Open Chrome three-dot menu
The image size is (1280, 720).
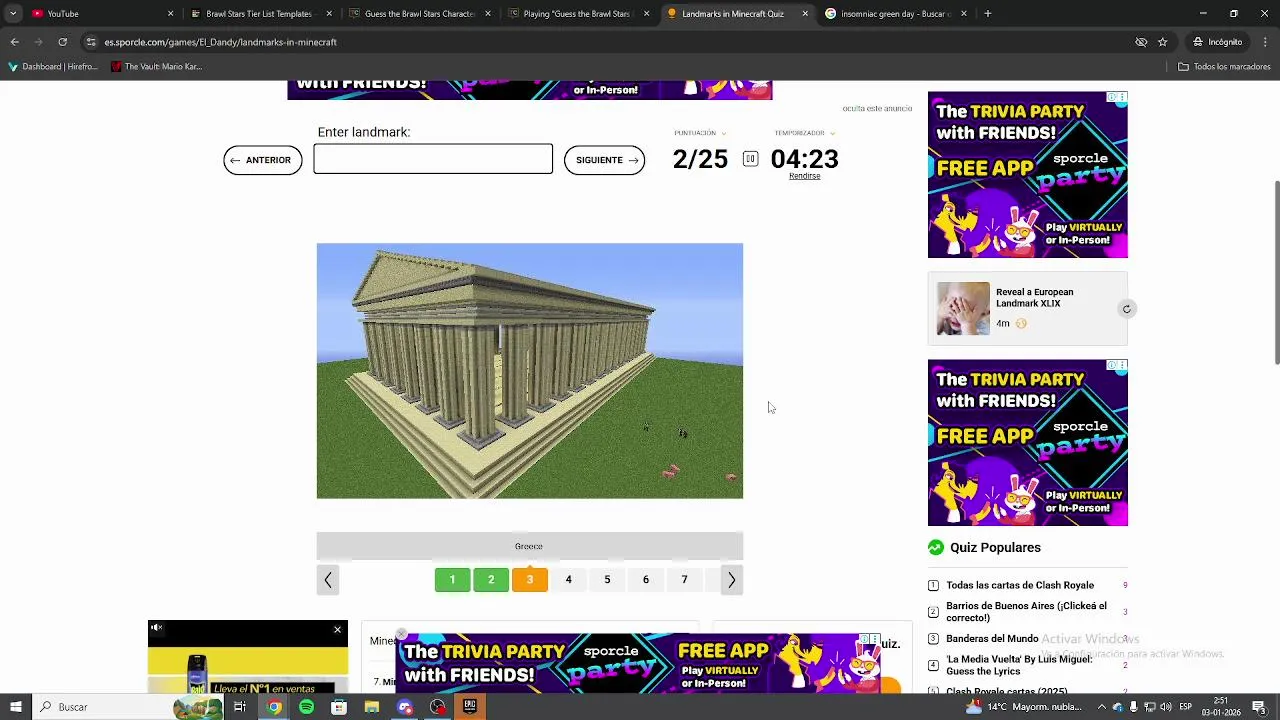[1266, 42]
